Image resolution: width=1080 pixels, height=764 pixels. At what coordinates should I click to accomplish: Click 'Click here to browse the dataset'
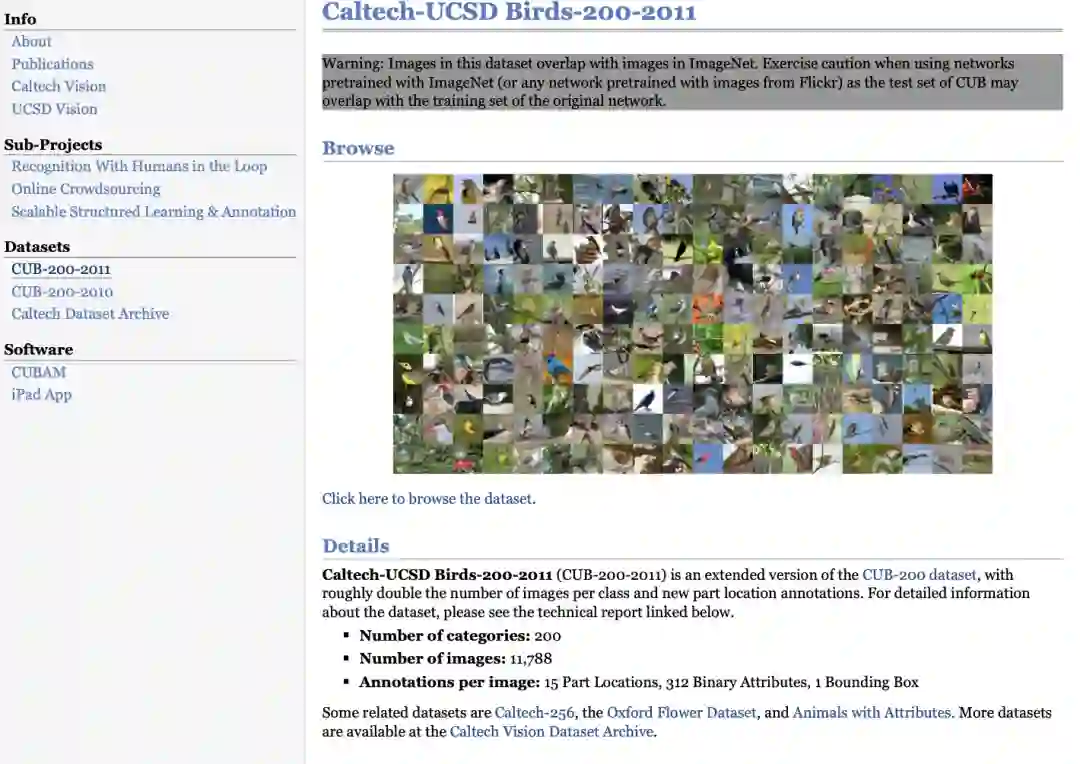click(x=428, y=499)
